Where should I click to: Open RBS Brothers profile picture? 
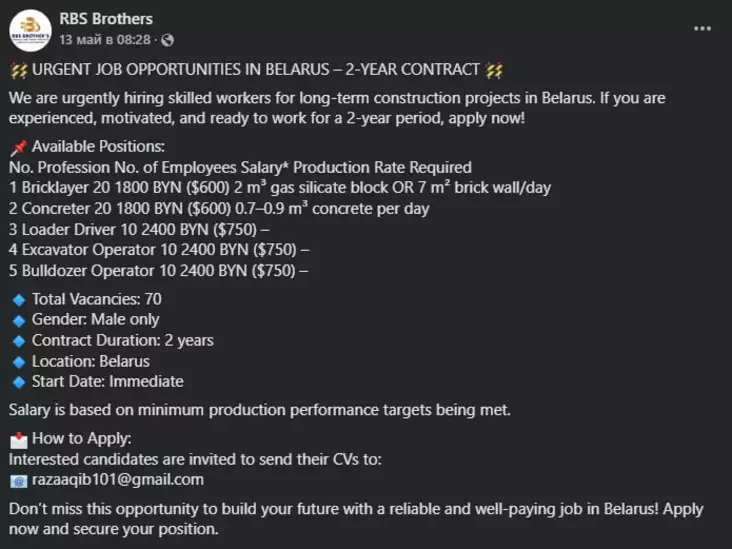(x=30, y=30)
